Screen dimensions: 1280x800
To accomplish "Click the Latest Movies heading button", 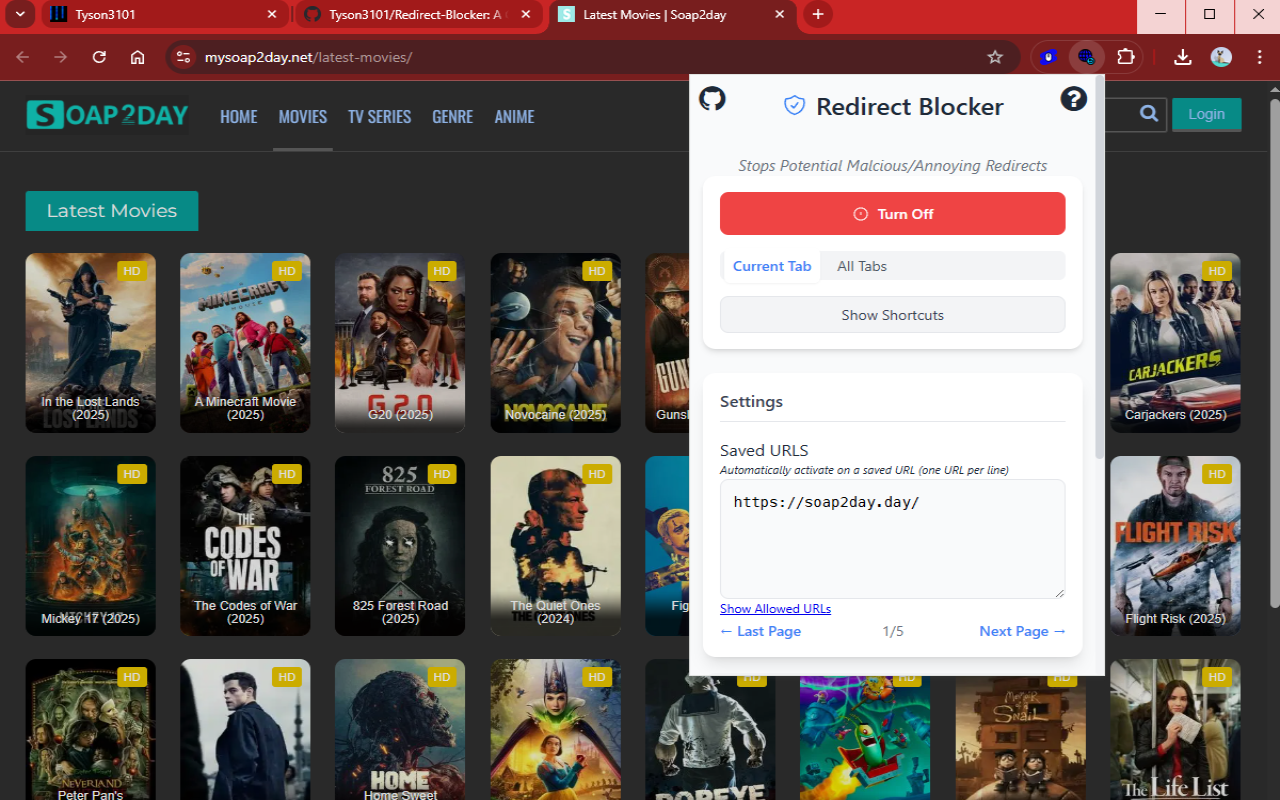I will tap(112, 211).
